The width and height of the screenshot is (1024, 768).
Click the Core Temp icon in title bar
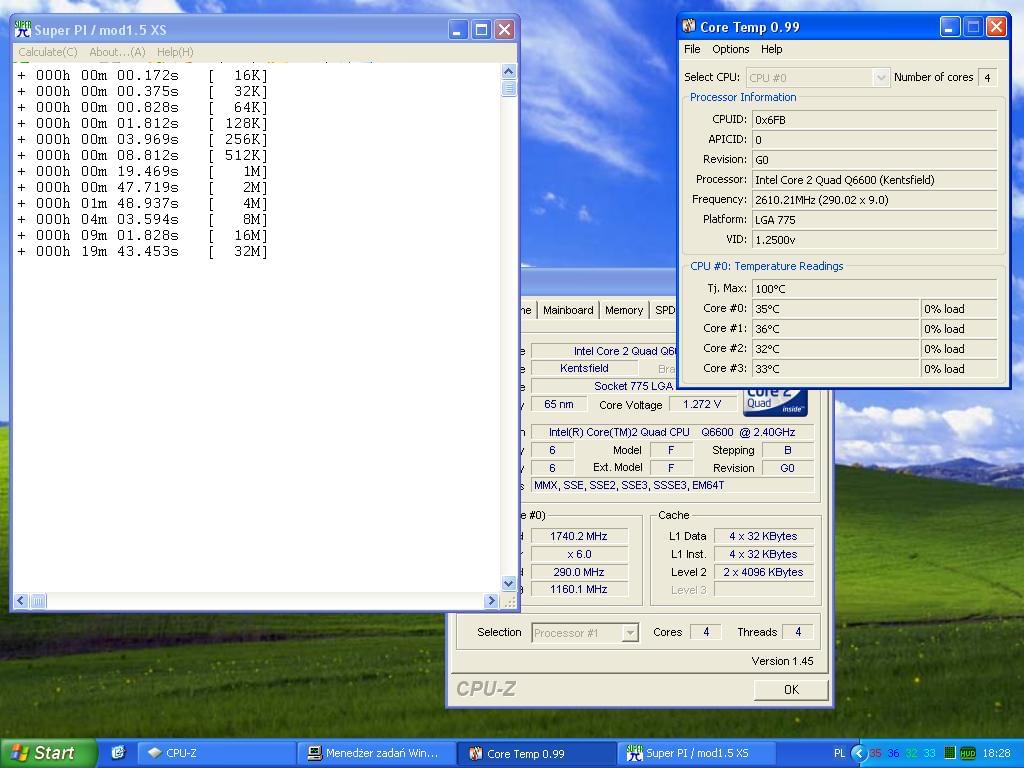(x=689, y=27)
